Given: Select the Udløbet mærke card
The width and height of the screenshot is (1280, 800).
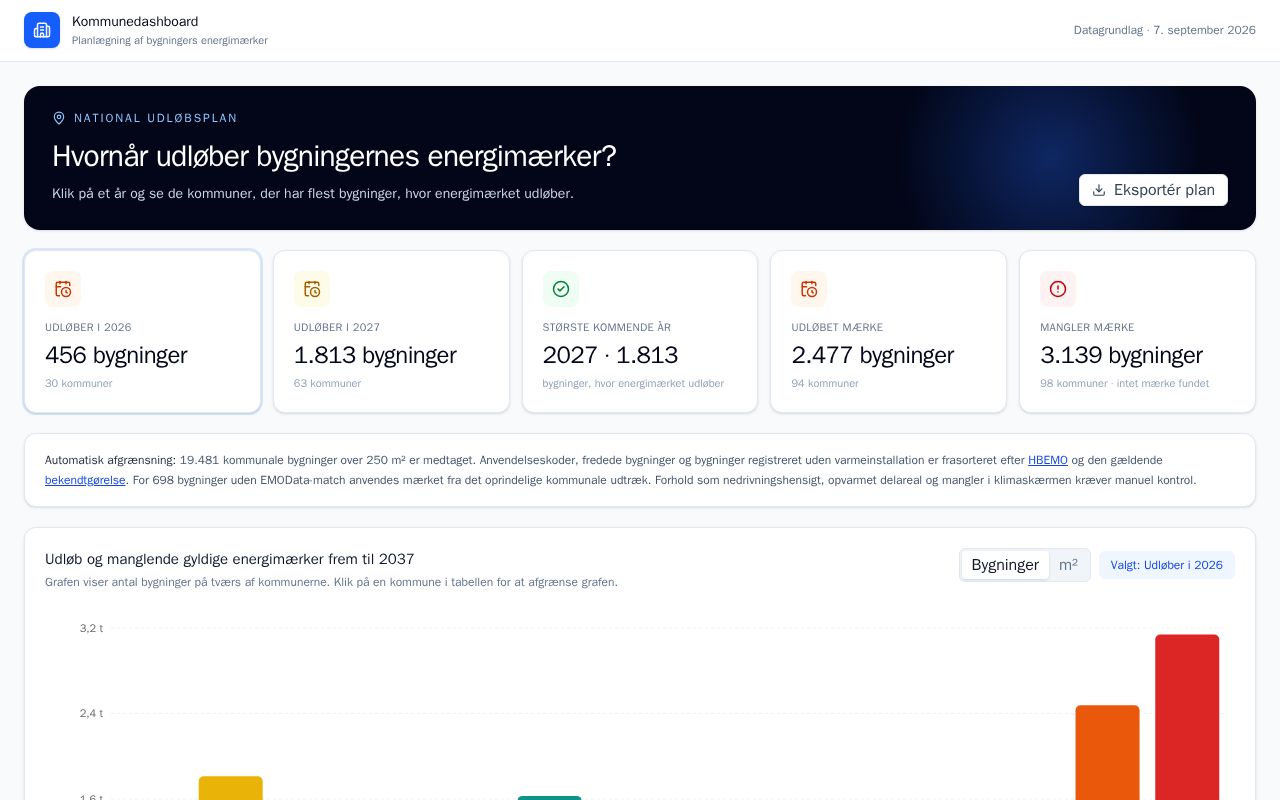Looking at the screenshot, I should (888, 331).
